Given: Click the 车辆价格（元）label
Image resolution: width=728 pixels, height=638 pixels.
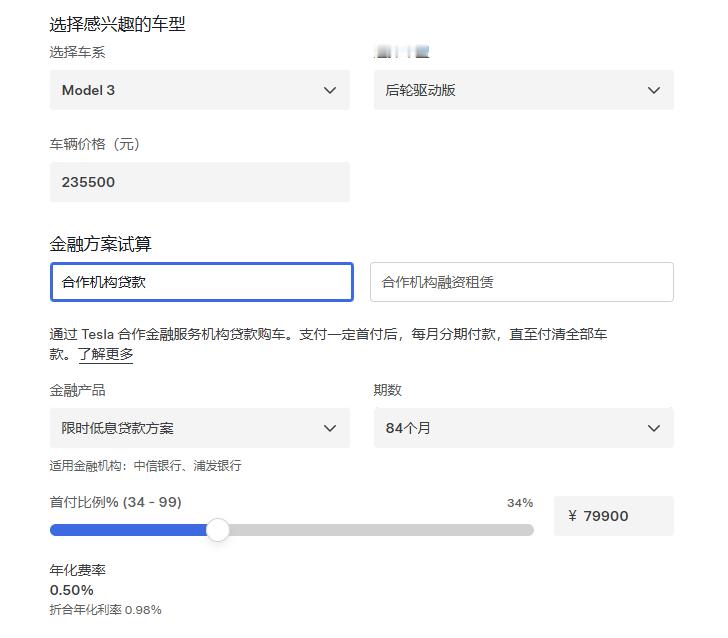Looking at the screenshot, I should [95, 144].
